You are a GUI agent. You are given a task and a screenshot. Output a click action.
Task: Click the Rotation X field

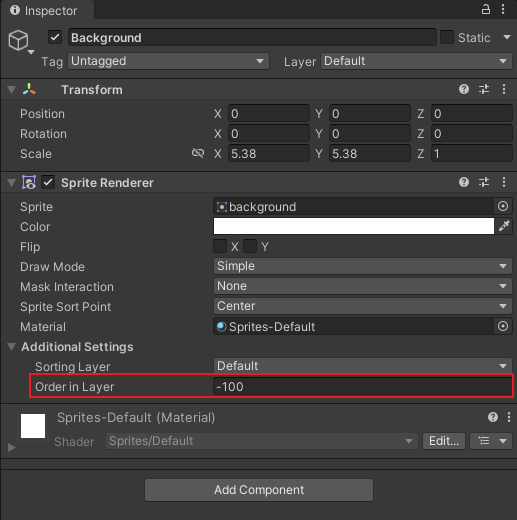269,134
